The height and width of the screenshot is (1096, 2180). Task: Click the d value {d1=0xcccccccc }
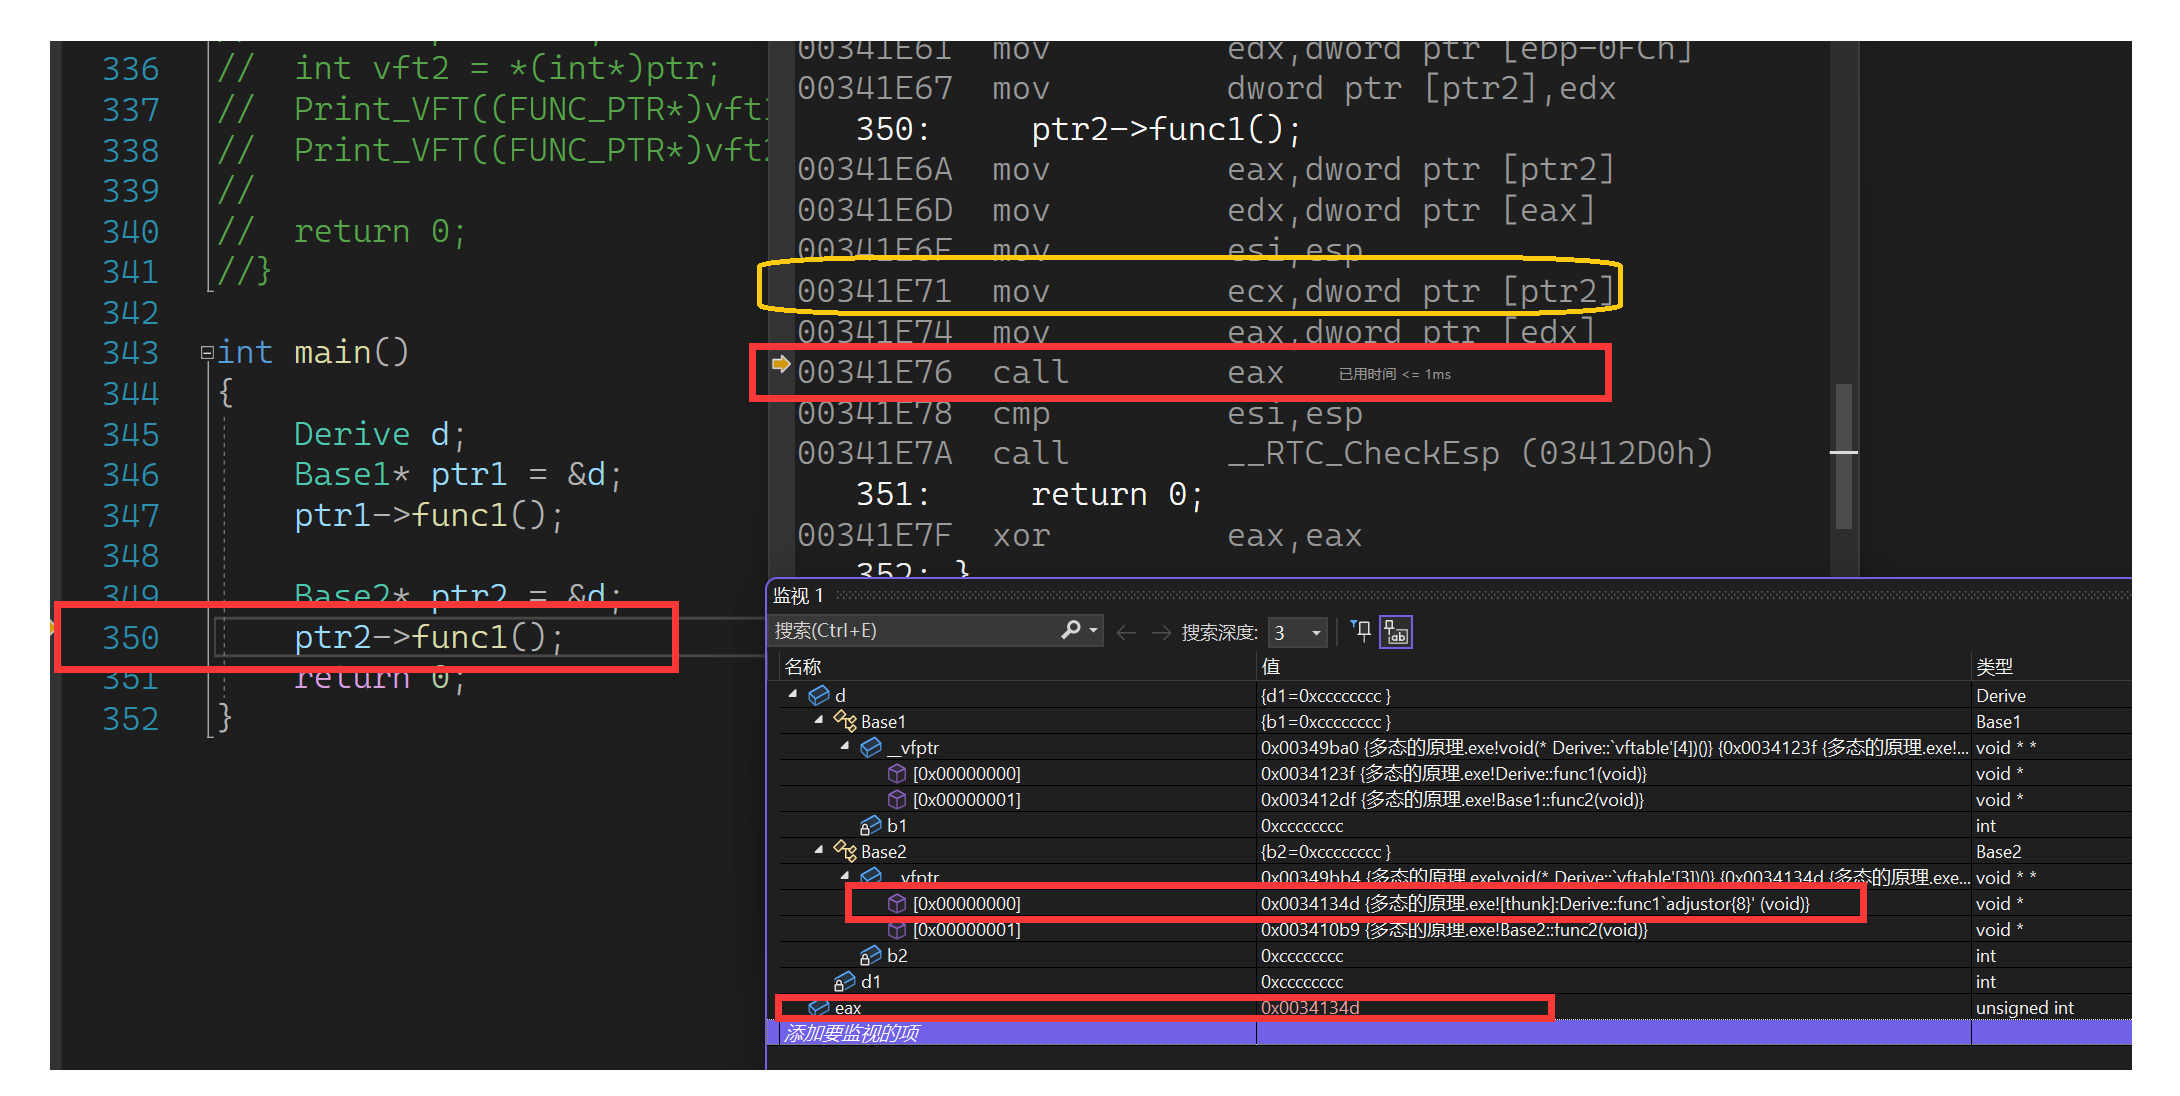(x=1326, y=695)
